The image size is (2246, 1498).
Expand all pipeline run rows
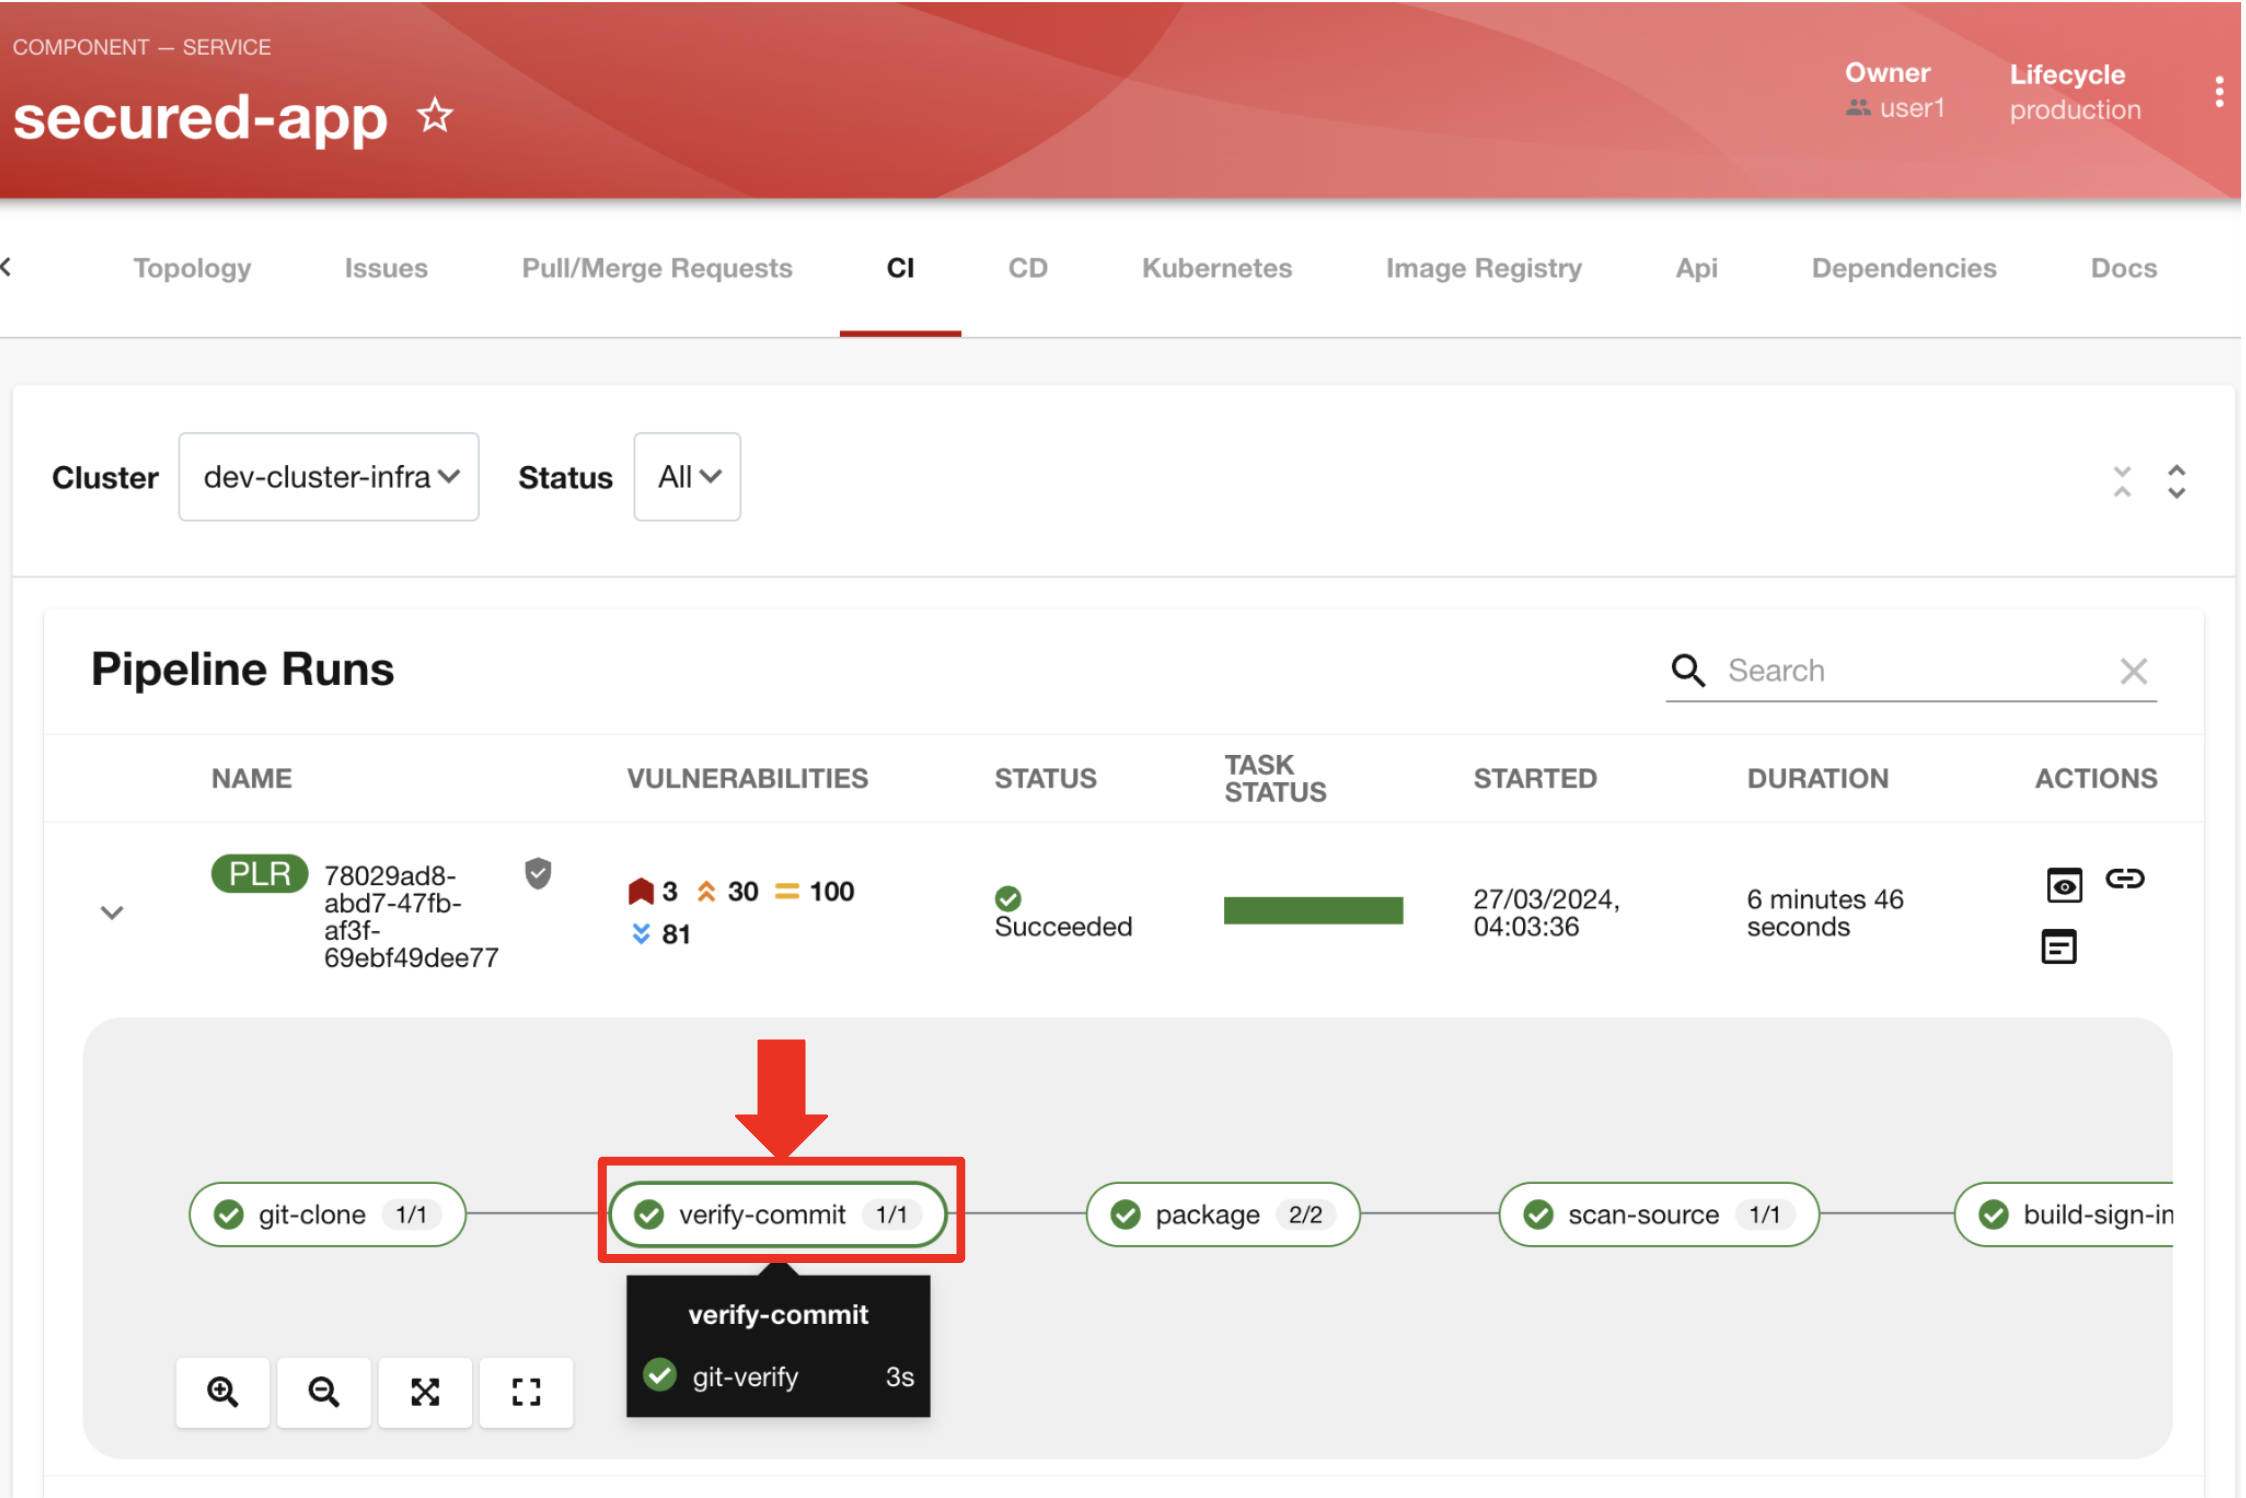(2176, 481)
